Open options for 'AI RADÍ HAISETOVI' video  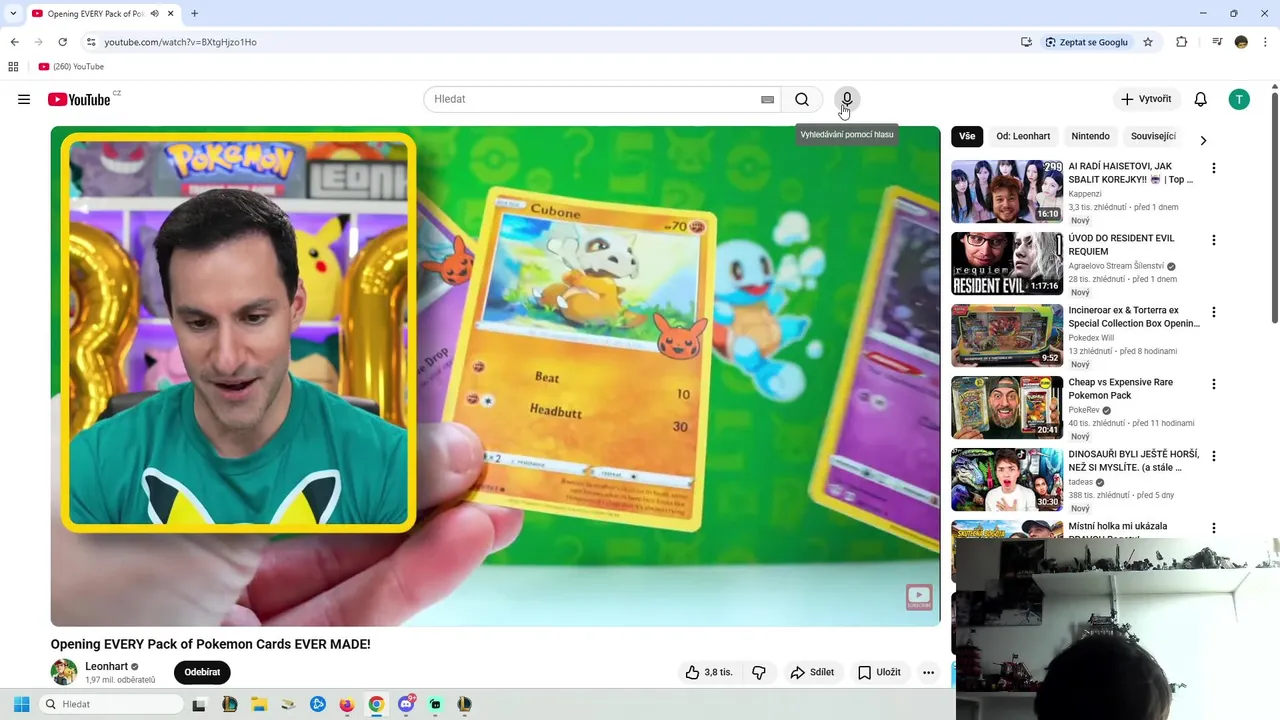tap(1214, 168)
